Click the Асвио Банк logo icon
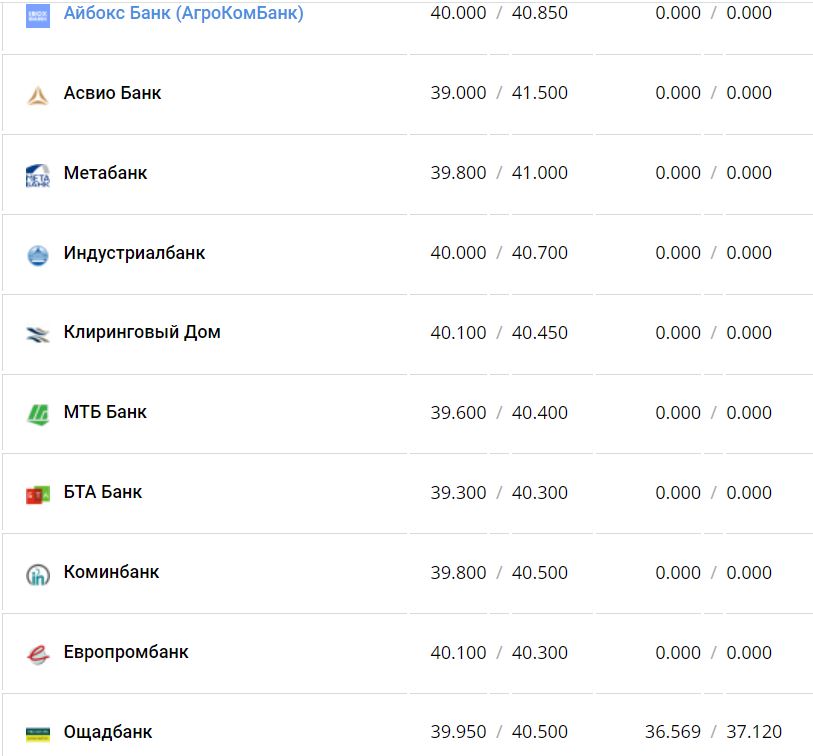This screenshot has height=756, width=813. tap(37, 95)
